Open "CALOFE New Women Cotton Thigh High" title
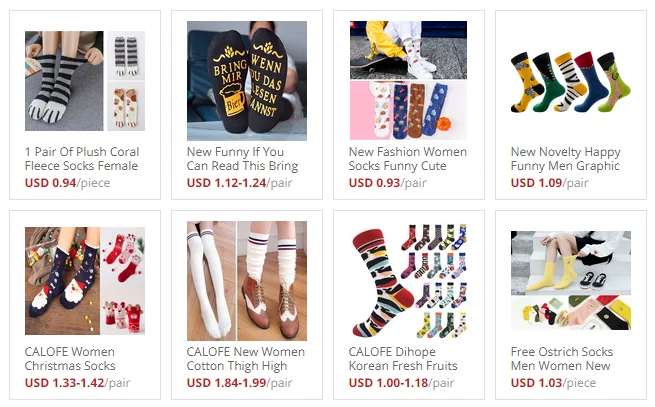The height and width of the screenshot is (407, 655). point(246,359)
